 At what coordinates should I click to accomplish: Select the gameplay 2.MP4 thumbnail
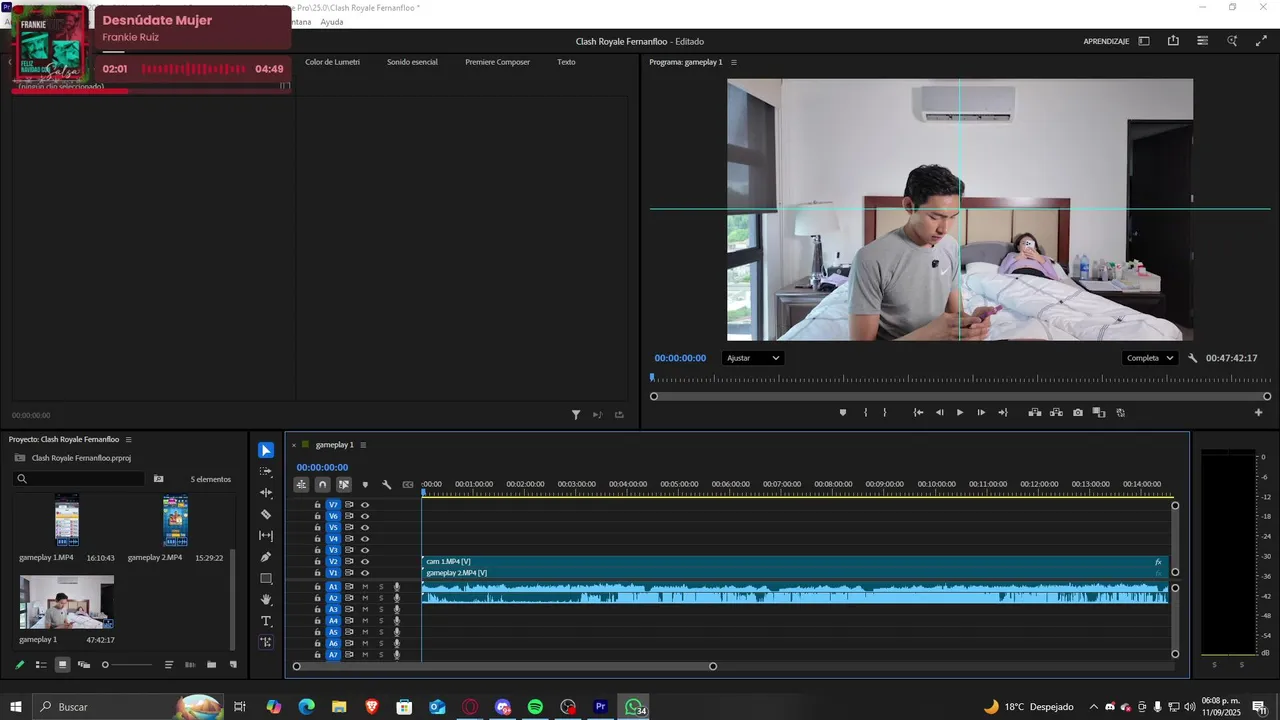[175, 521]
